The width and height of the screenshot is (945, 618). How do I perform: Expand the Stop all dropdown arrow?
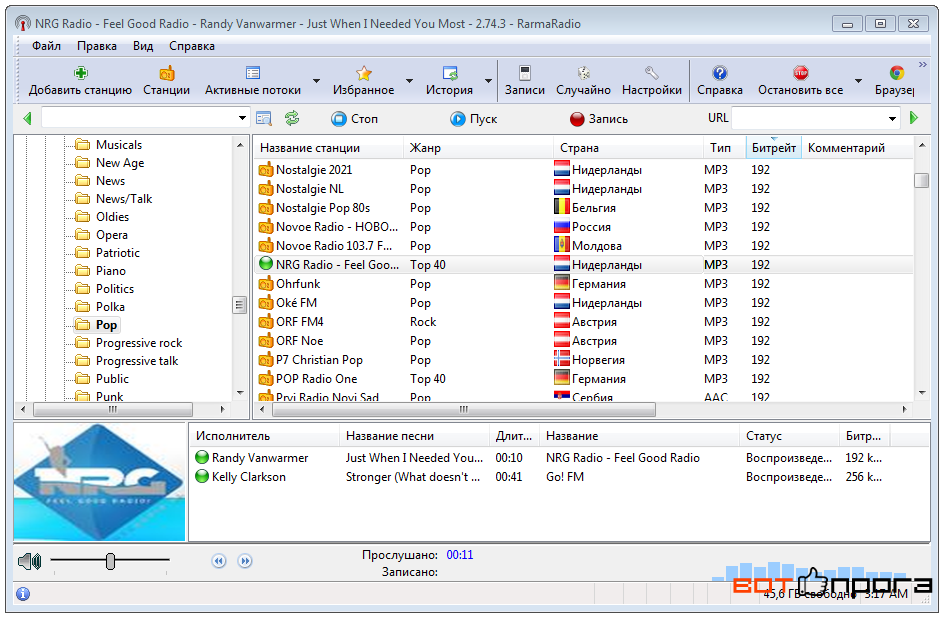pos(858,81)
